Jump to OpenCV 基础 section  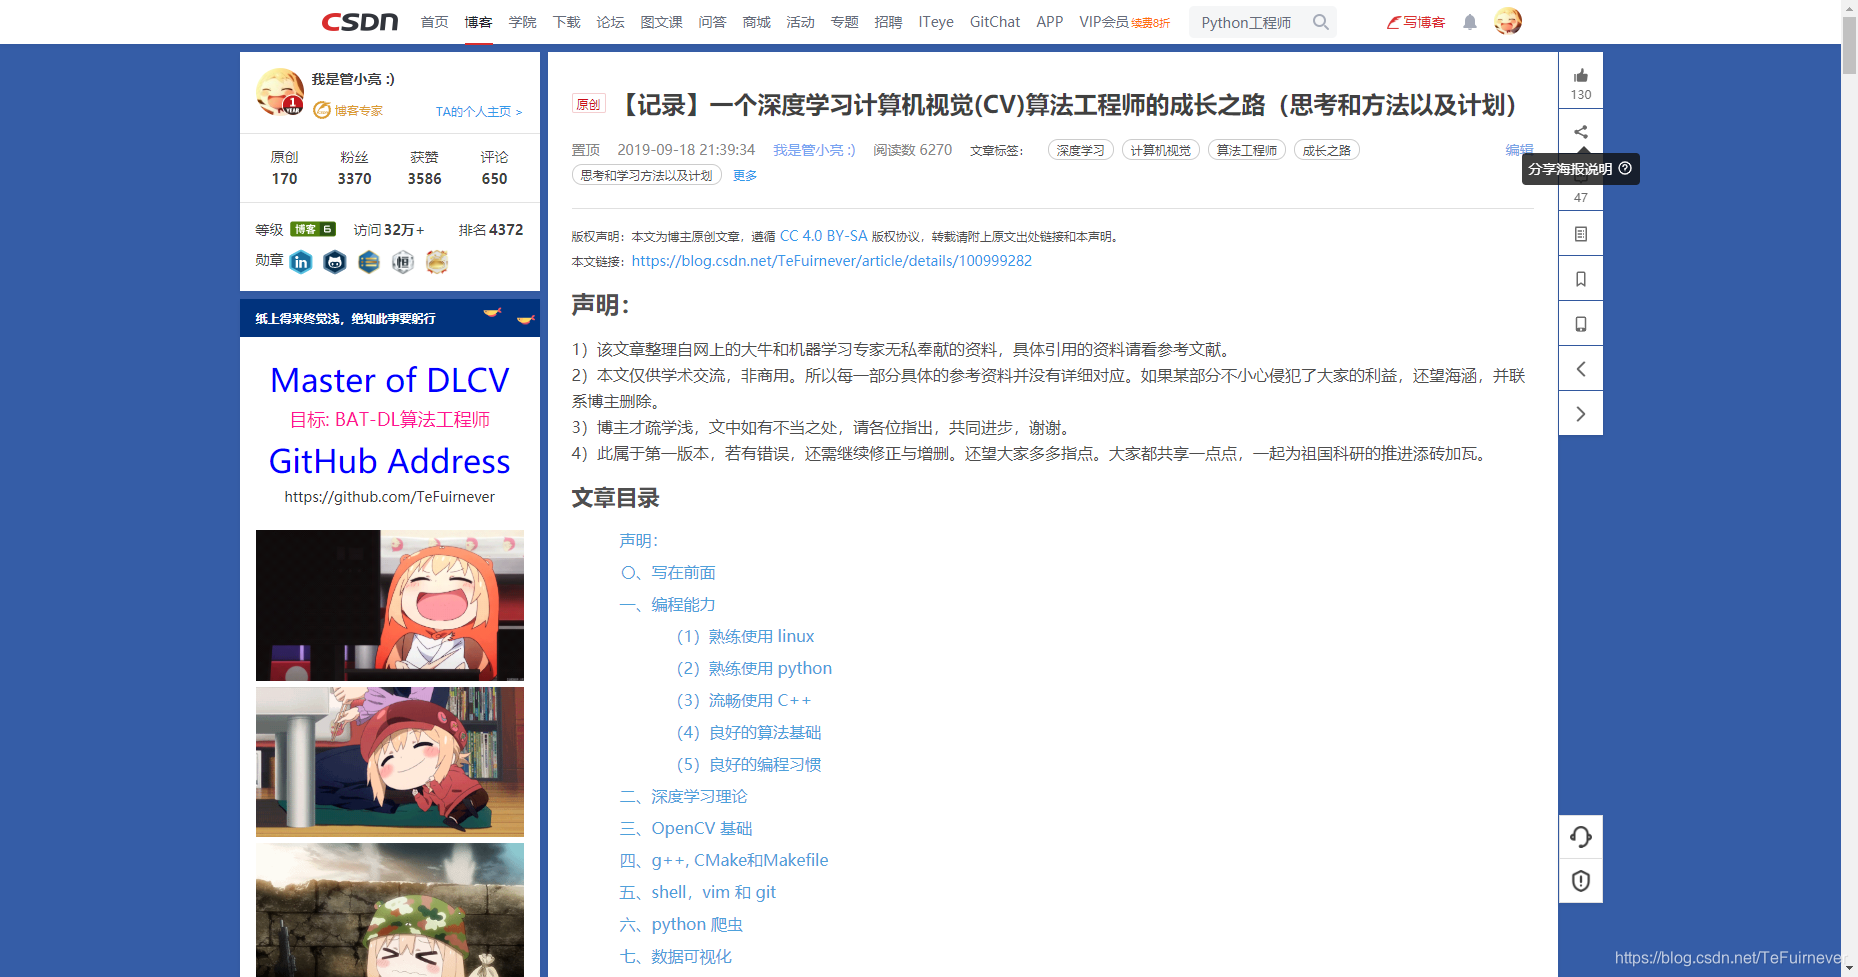(686, 829)
